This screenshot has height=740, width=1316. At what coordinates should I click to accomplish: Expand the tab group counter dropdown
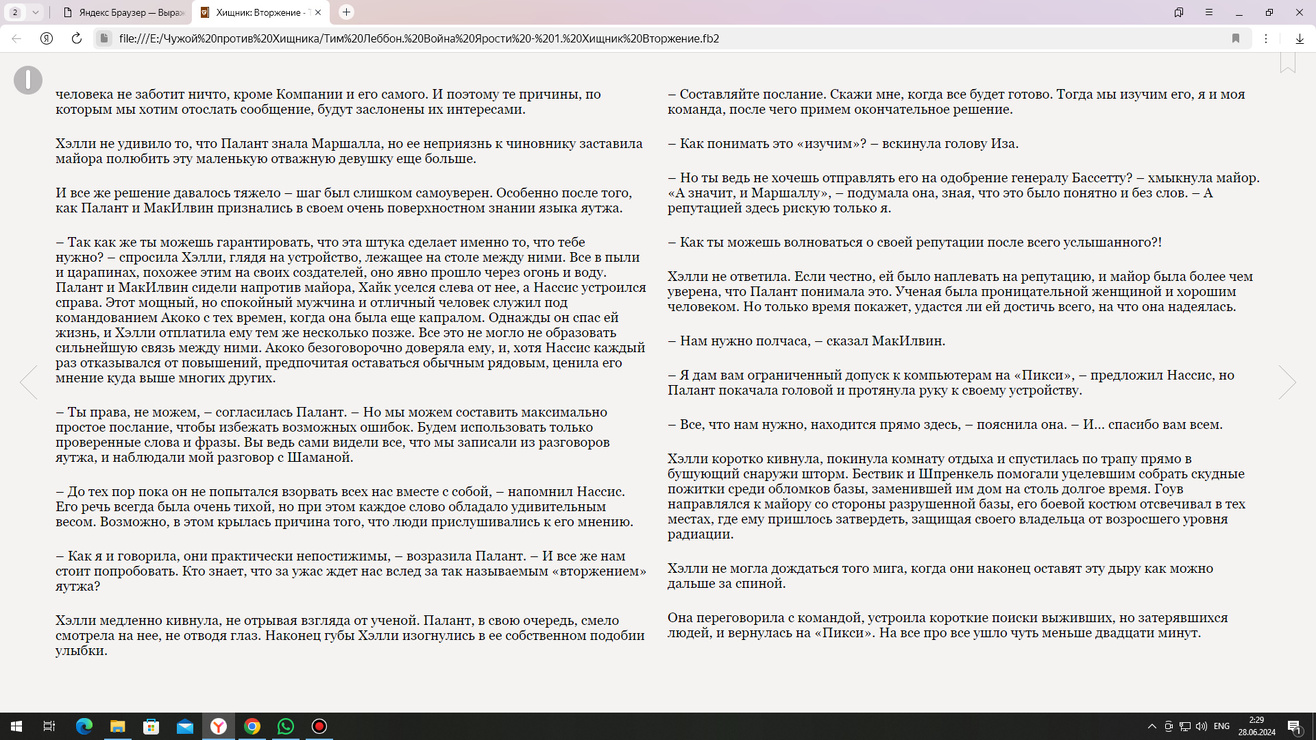click(24, 12)
